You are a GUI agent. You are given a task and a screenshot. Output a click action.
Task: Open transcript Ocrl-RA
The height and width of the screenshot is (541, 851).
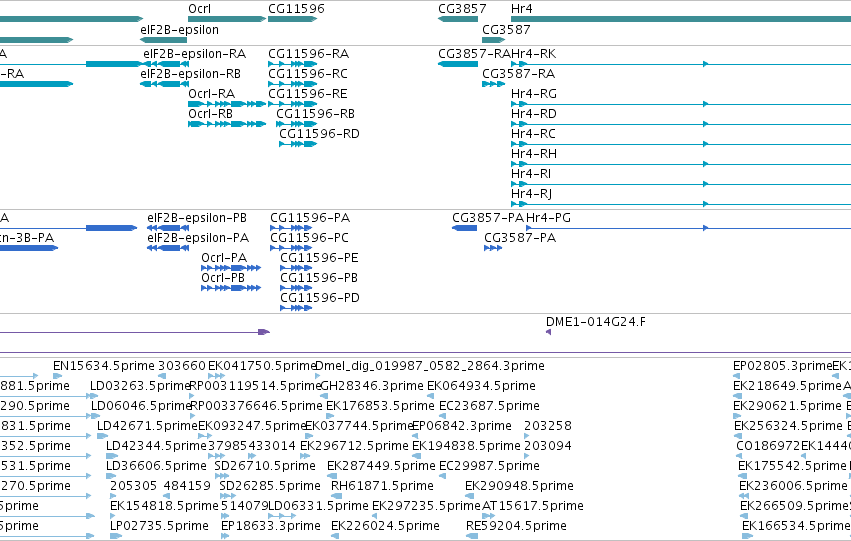coord(212,94)
